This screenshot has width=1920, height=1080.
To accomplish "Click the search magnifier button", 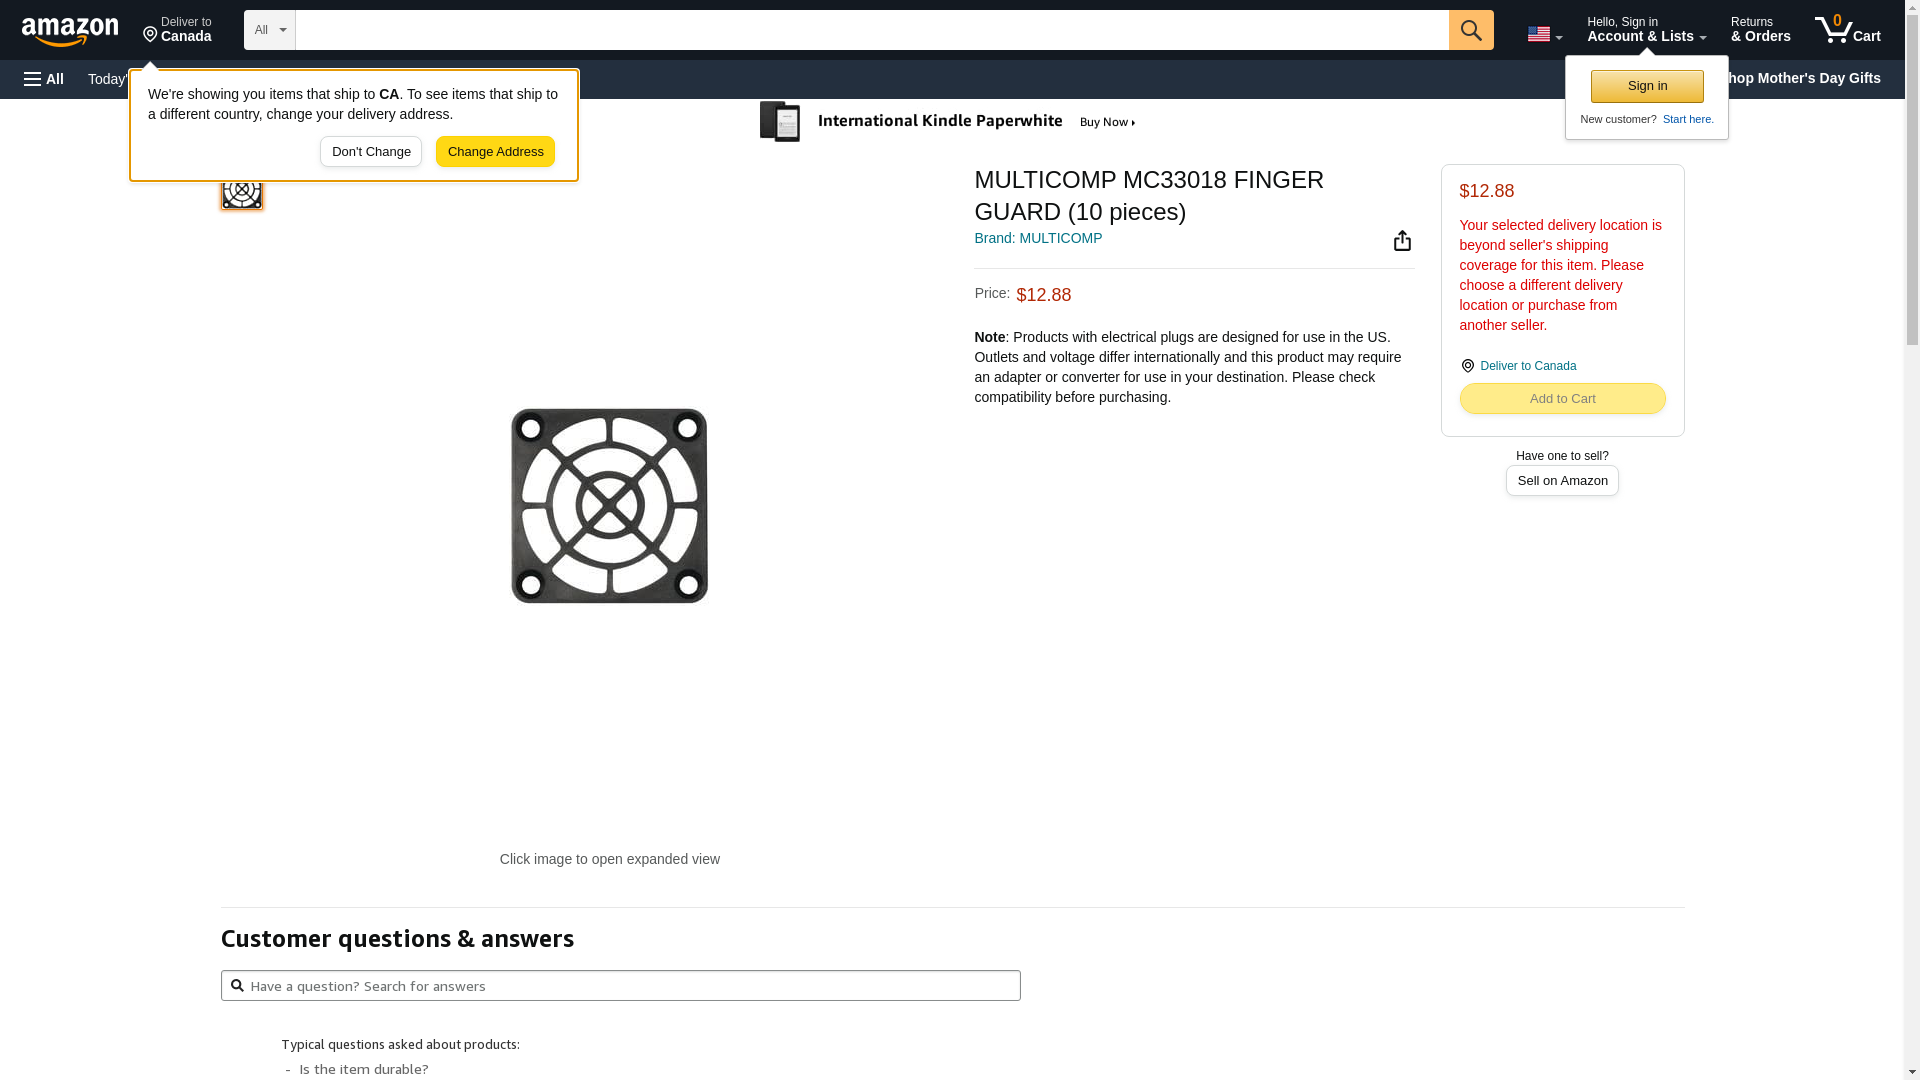I will [x=1470, y=30].
